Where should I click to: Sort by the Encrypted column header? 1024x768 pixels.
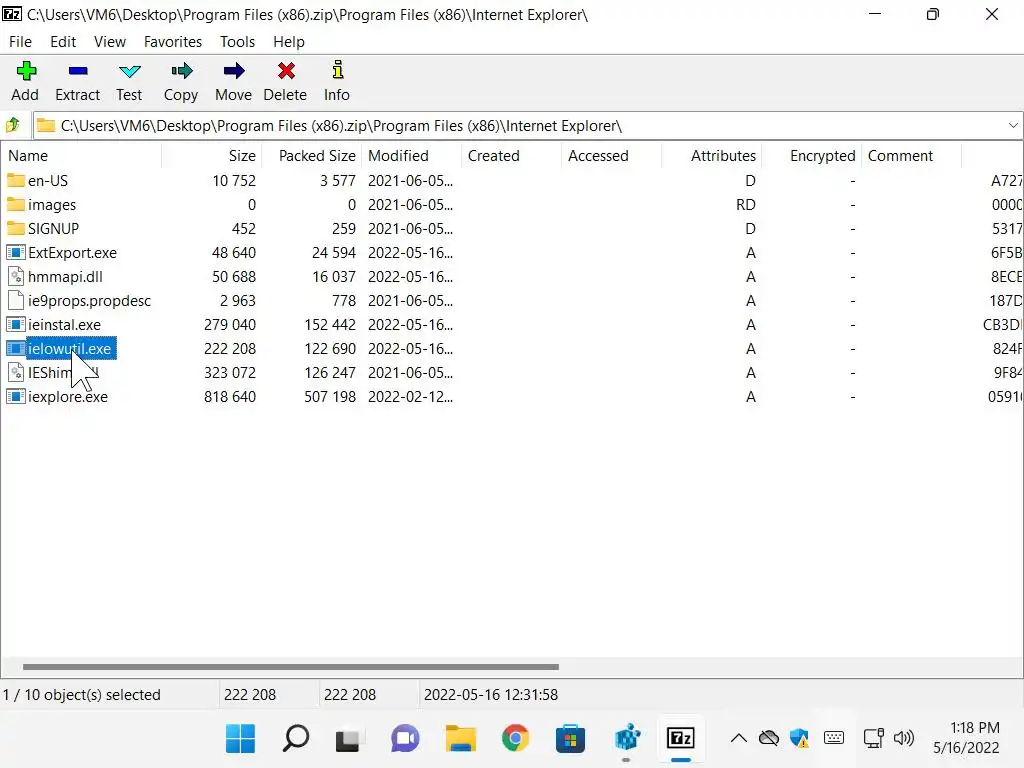click(812, 155)
